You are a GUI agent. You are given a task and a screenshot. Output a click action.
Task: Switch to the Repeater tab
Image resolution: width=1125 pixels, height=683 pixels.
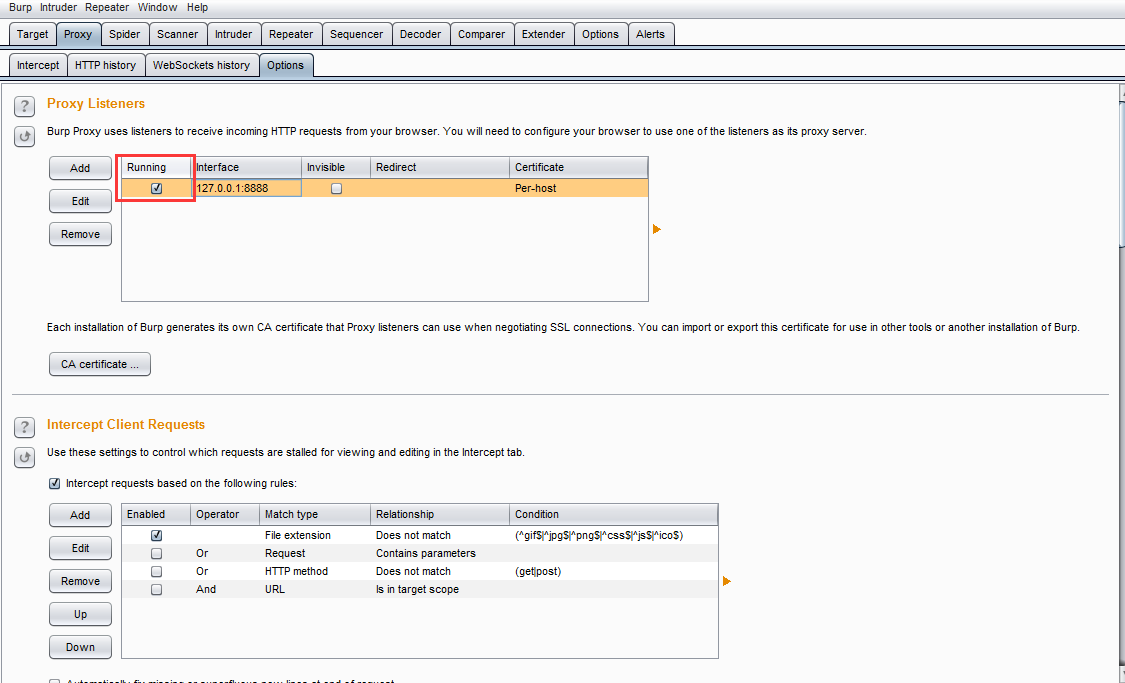click(x=291, y=34)
